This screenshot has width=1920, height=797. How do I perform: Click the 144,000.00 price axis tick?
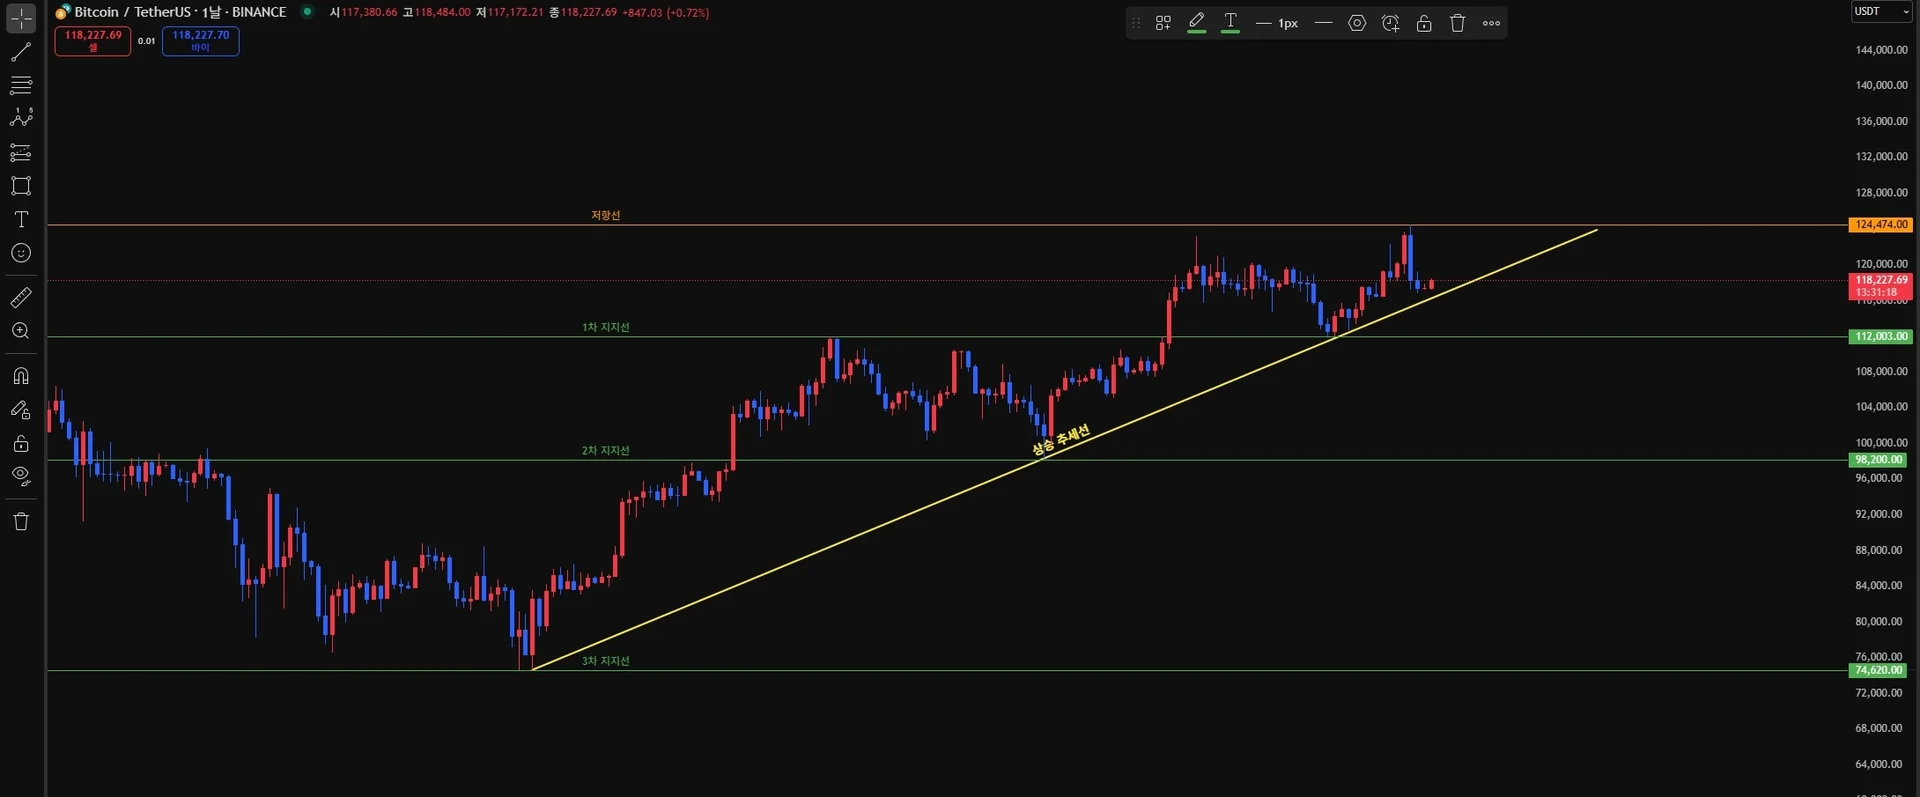pyautogui.click(x=1881, y=50)
